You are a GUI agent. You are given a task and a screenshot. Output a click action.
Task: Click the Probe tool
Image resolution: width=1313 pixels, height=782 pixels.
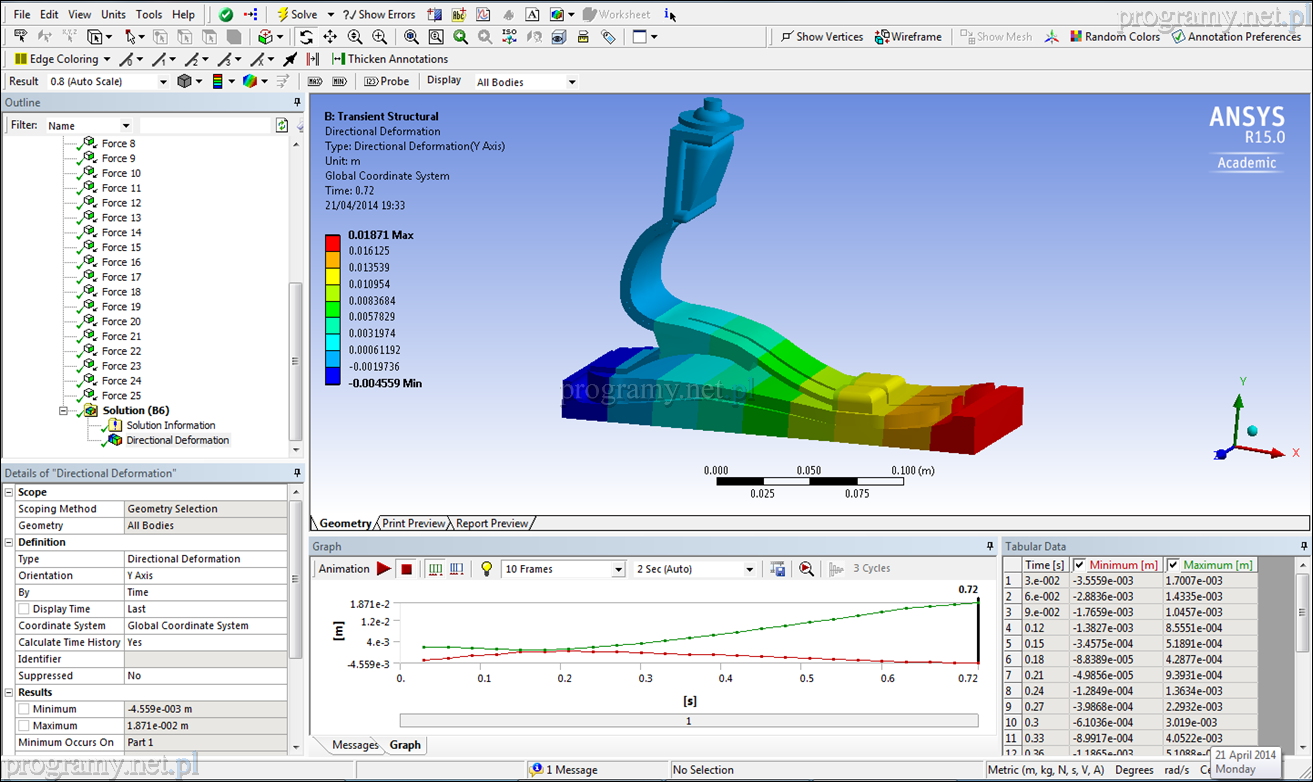tap(387, 82)
